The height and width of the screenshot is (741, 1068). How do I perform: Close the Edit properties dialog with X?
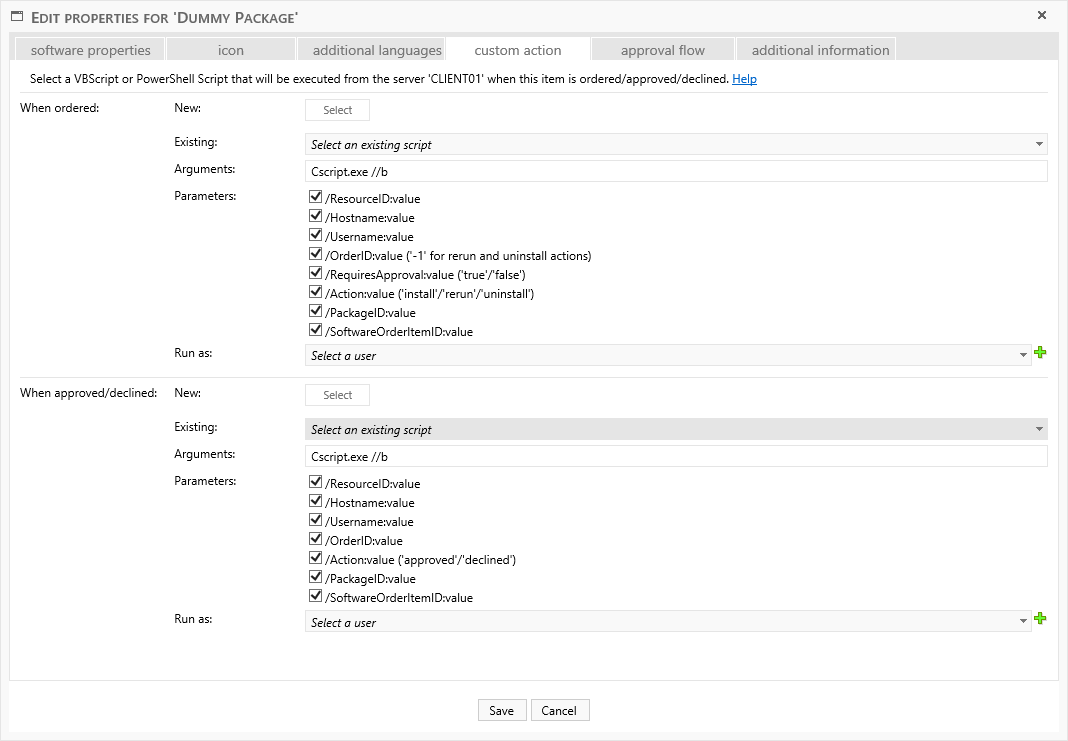click(1041, 15)
